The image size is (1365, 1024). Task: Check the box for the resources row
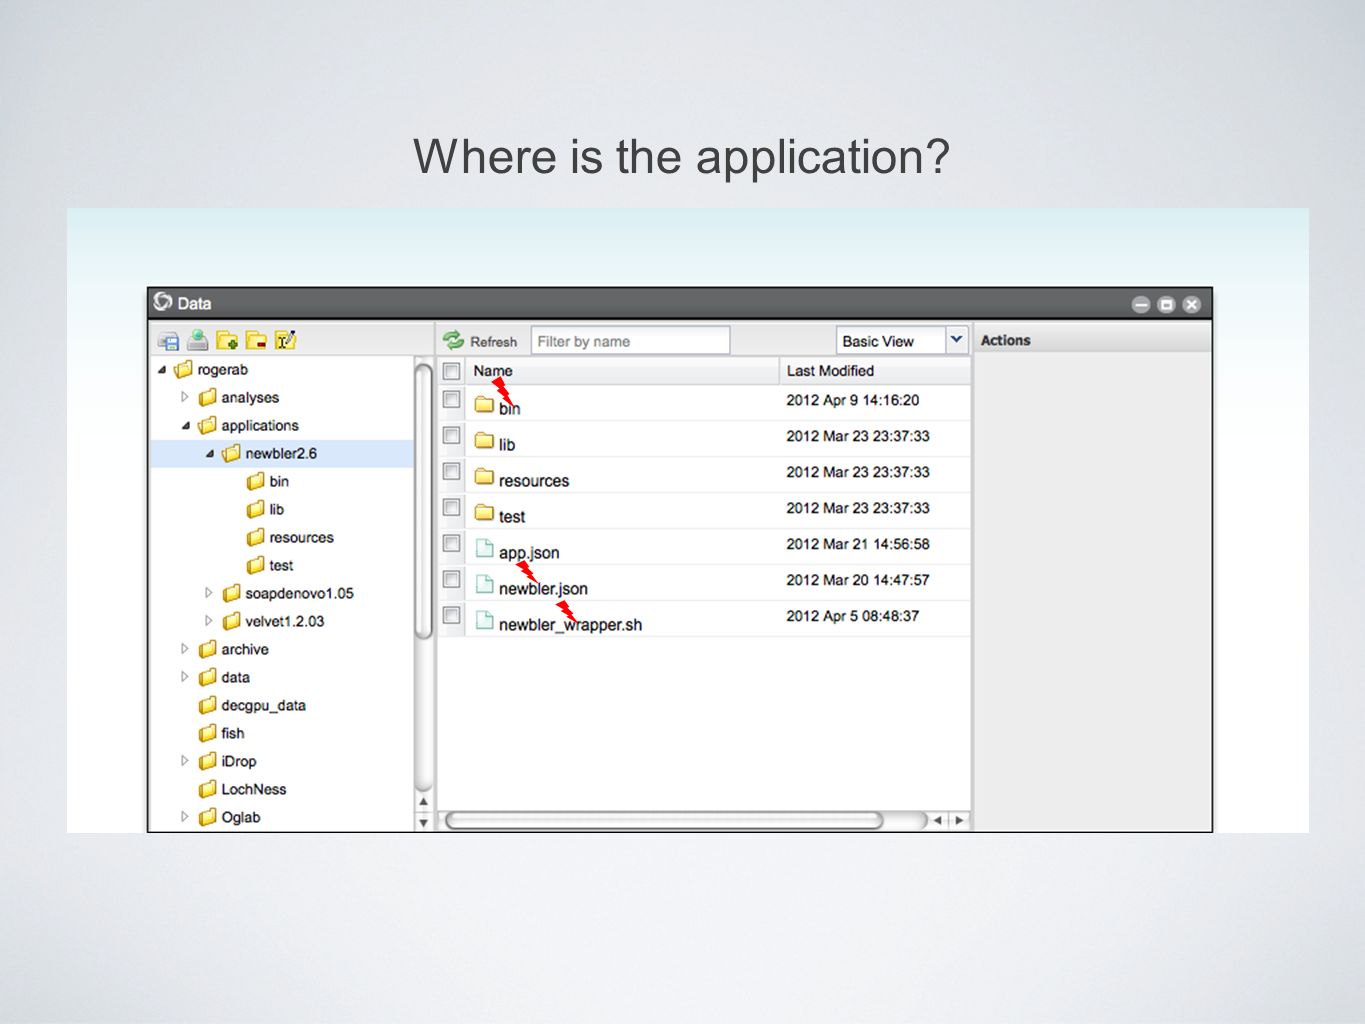pyautogui.click(x=452, y=472)
